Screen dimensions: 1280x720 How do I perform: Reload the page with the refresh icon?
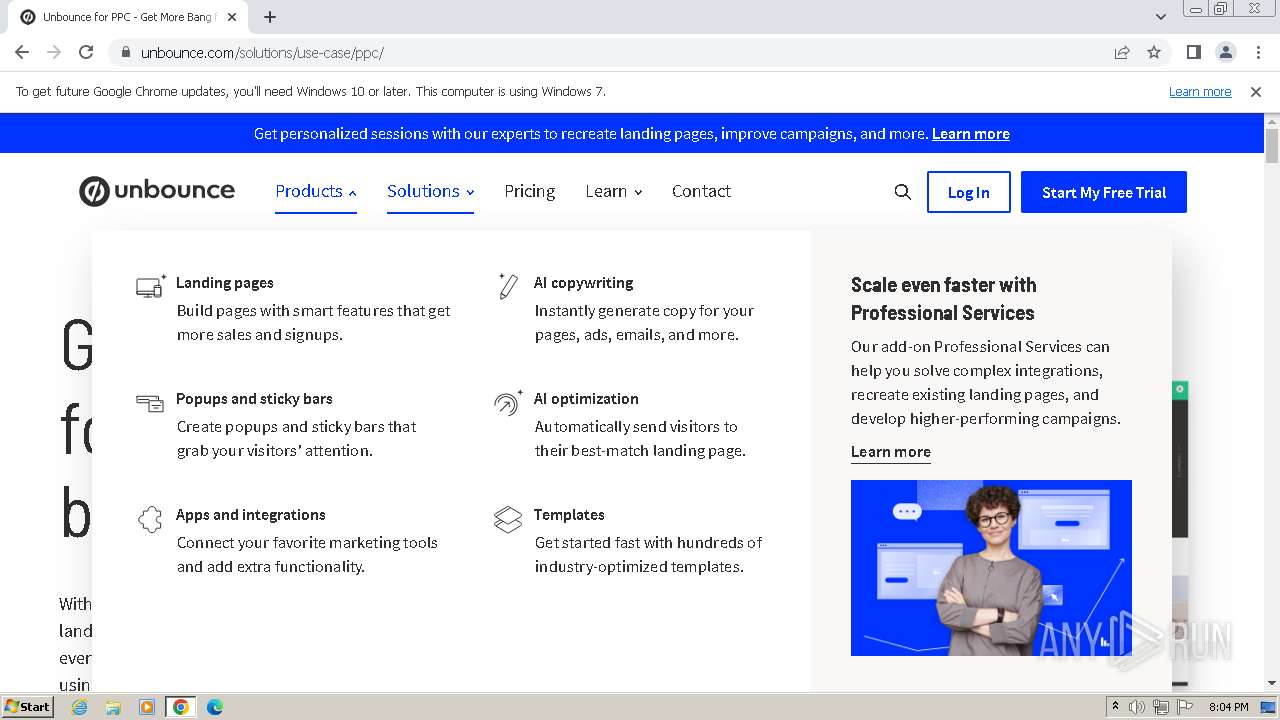pyautogui.click(x=86, y=52)
